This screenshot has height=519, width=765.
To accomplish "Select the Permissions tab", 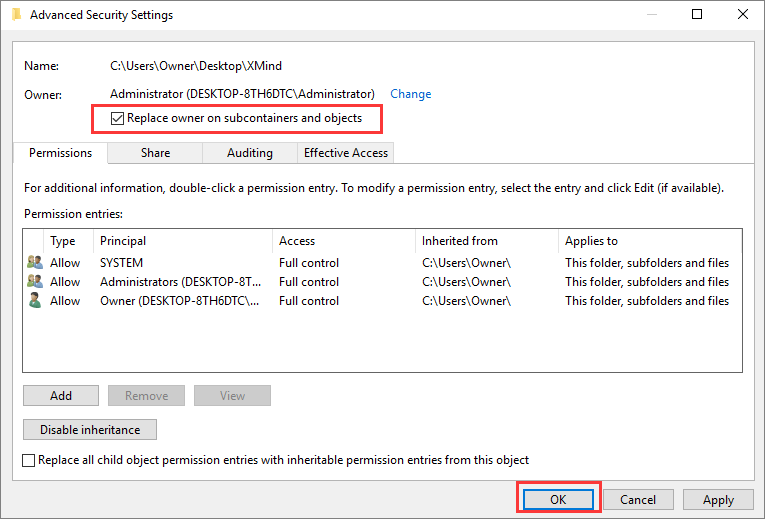I will point(61,153).
